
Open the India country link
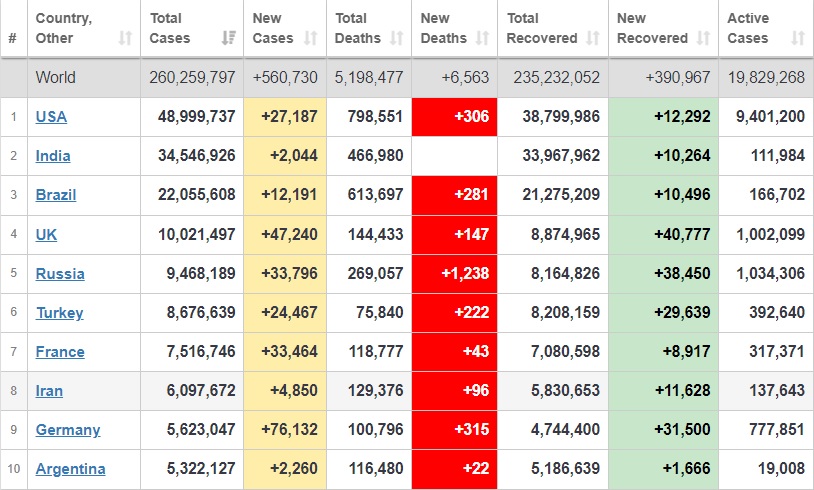coord(53,155)
